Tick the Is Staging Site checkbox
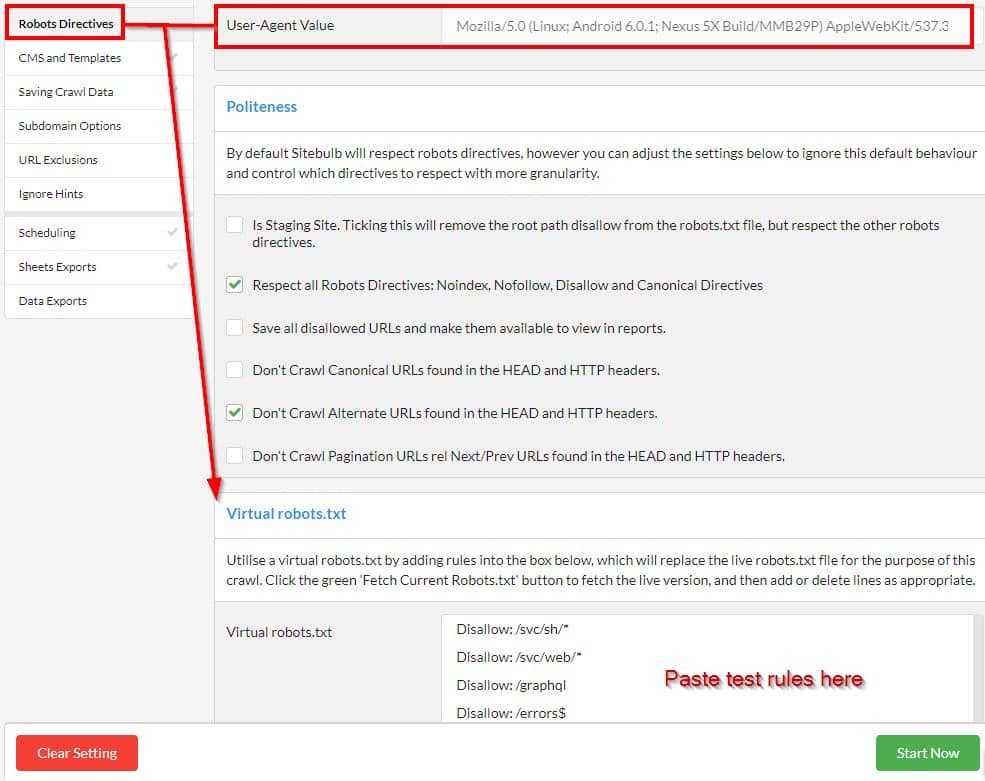Screen dimensions: 985x781 pyautogui.click(x=235, y=225)
